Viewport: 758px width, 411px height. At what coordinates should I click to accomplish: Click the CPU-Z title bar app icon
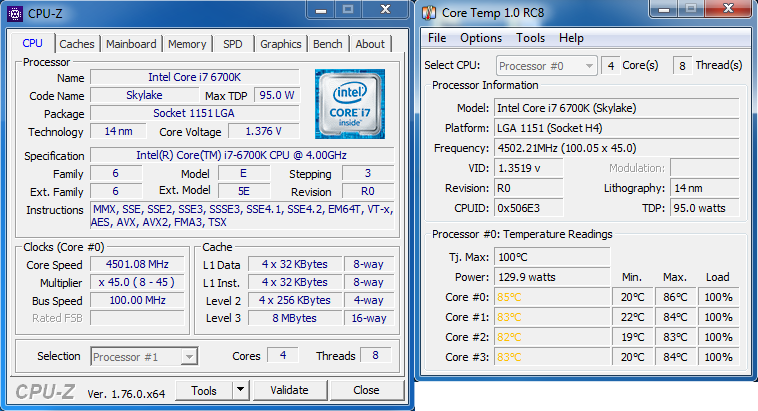[15, 14]
